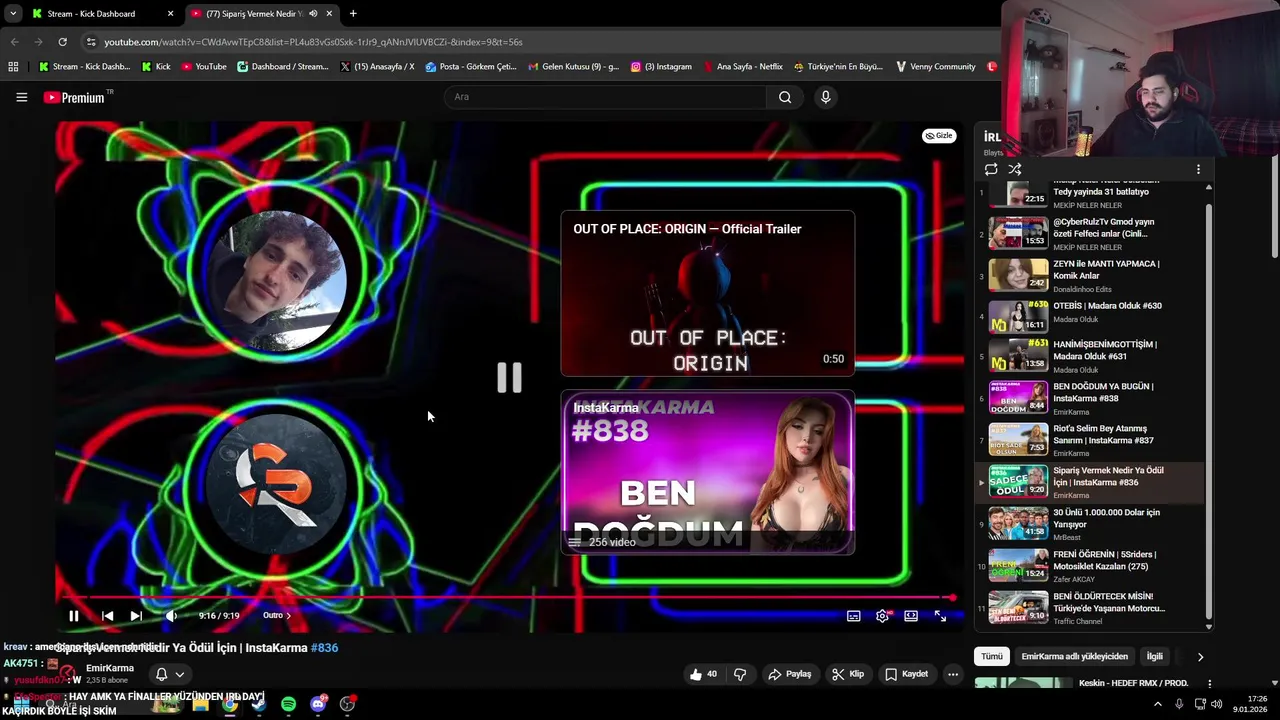Pause the video using player pause button
The width and height of the screenshot is (1280, 720).
click(73, 616)
